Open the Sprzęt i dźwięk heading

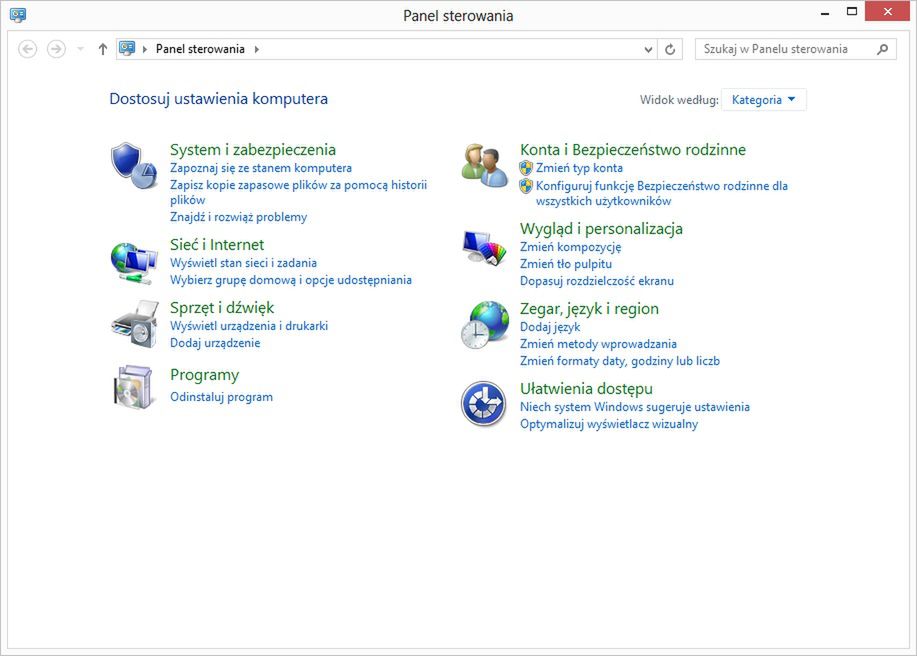[222, 308]
